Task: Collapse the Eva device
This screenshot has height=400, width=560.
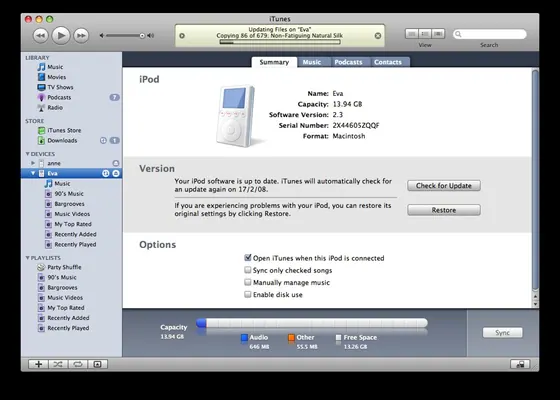Action: coord(33,174)
